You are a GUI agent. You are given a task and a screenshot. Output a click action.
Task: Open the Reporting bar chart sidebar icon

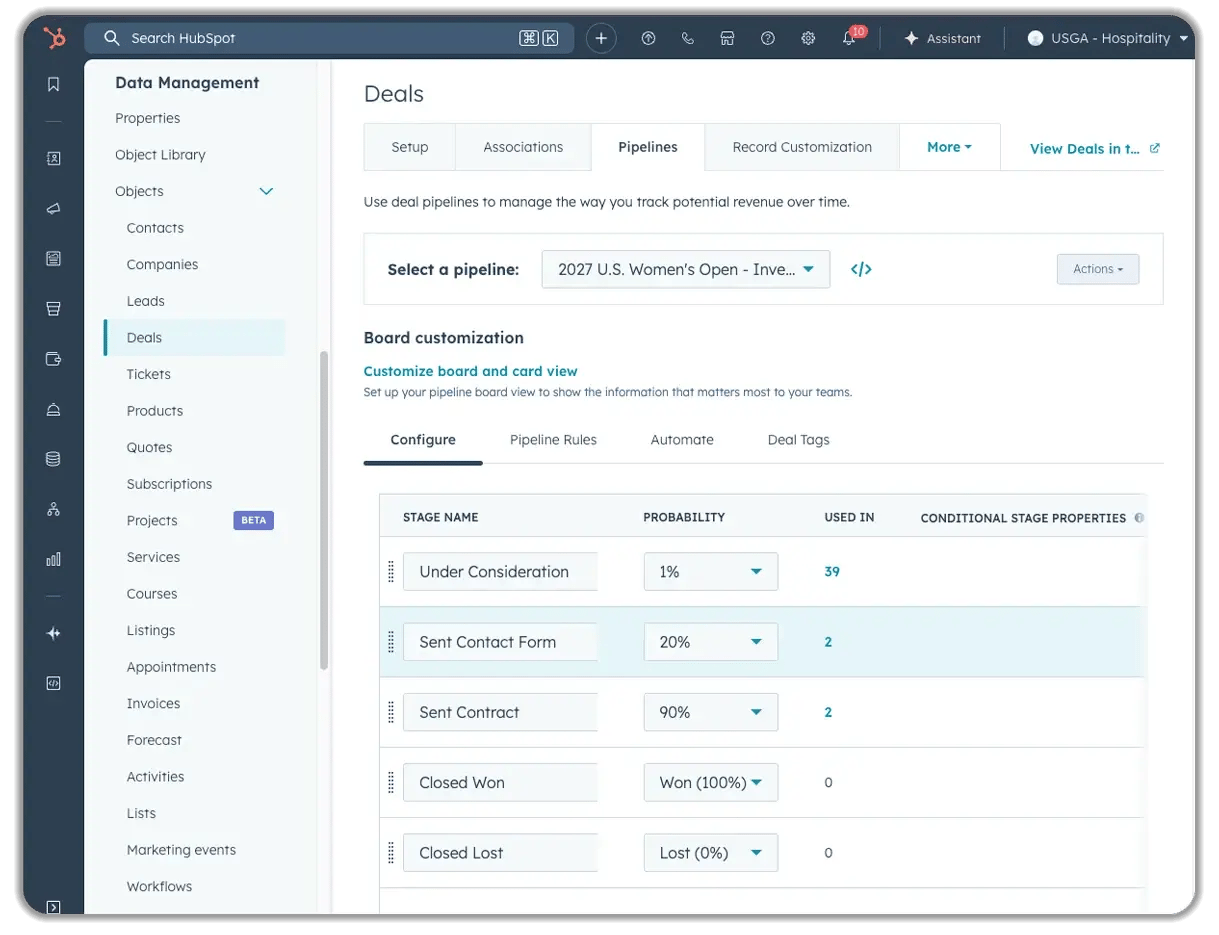click(x=53, y=558)
